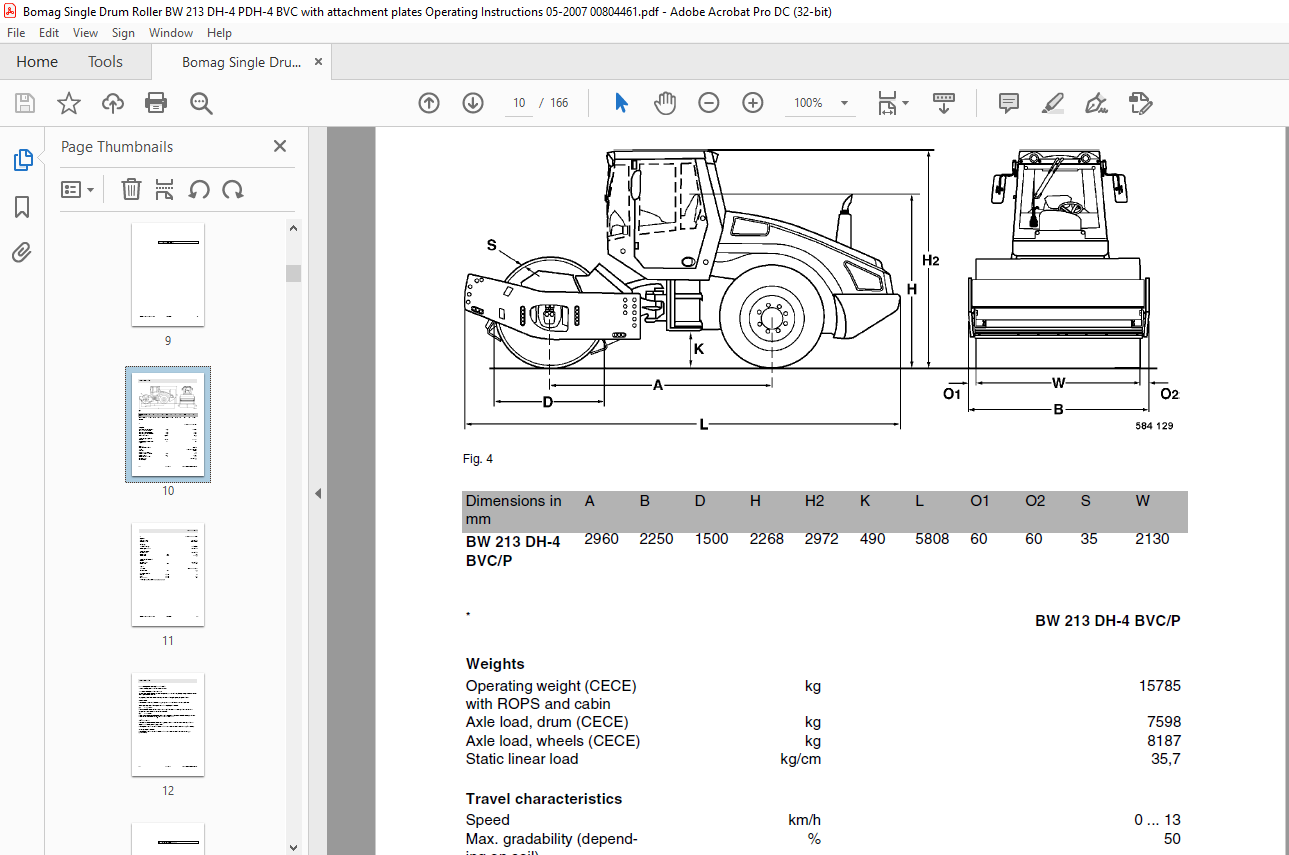Image resolution: width=1289 pixels, height=855 pixels.
Task: Open the fit page width tool
Action: tap(886, 103)
